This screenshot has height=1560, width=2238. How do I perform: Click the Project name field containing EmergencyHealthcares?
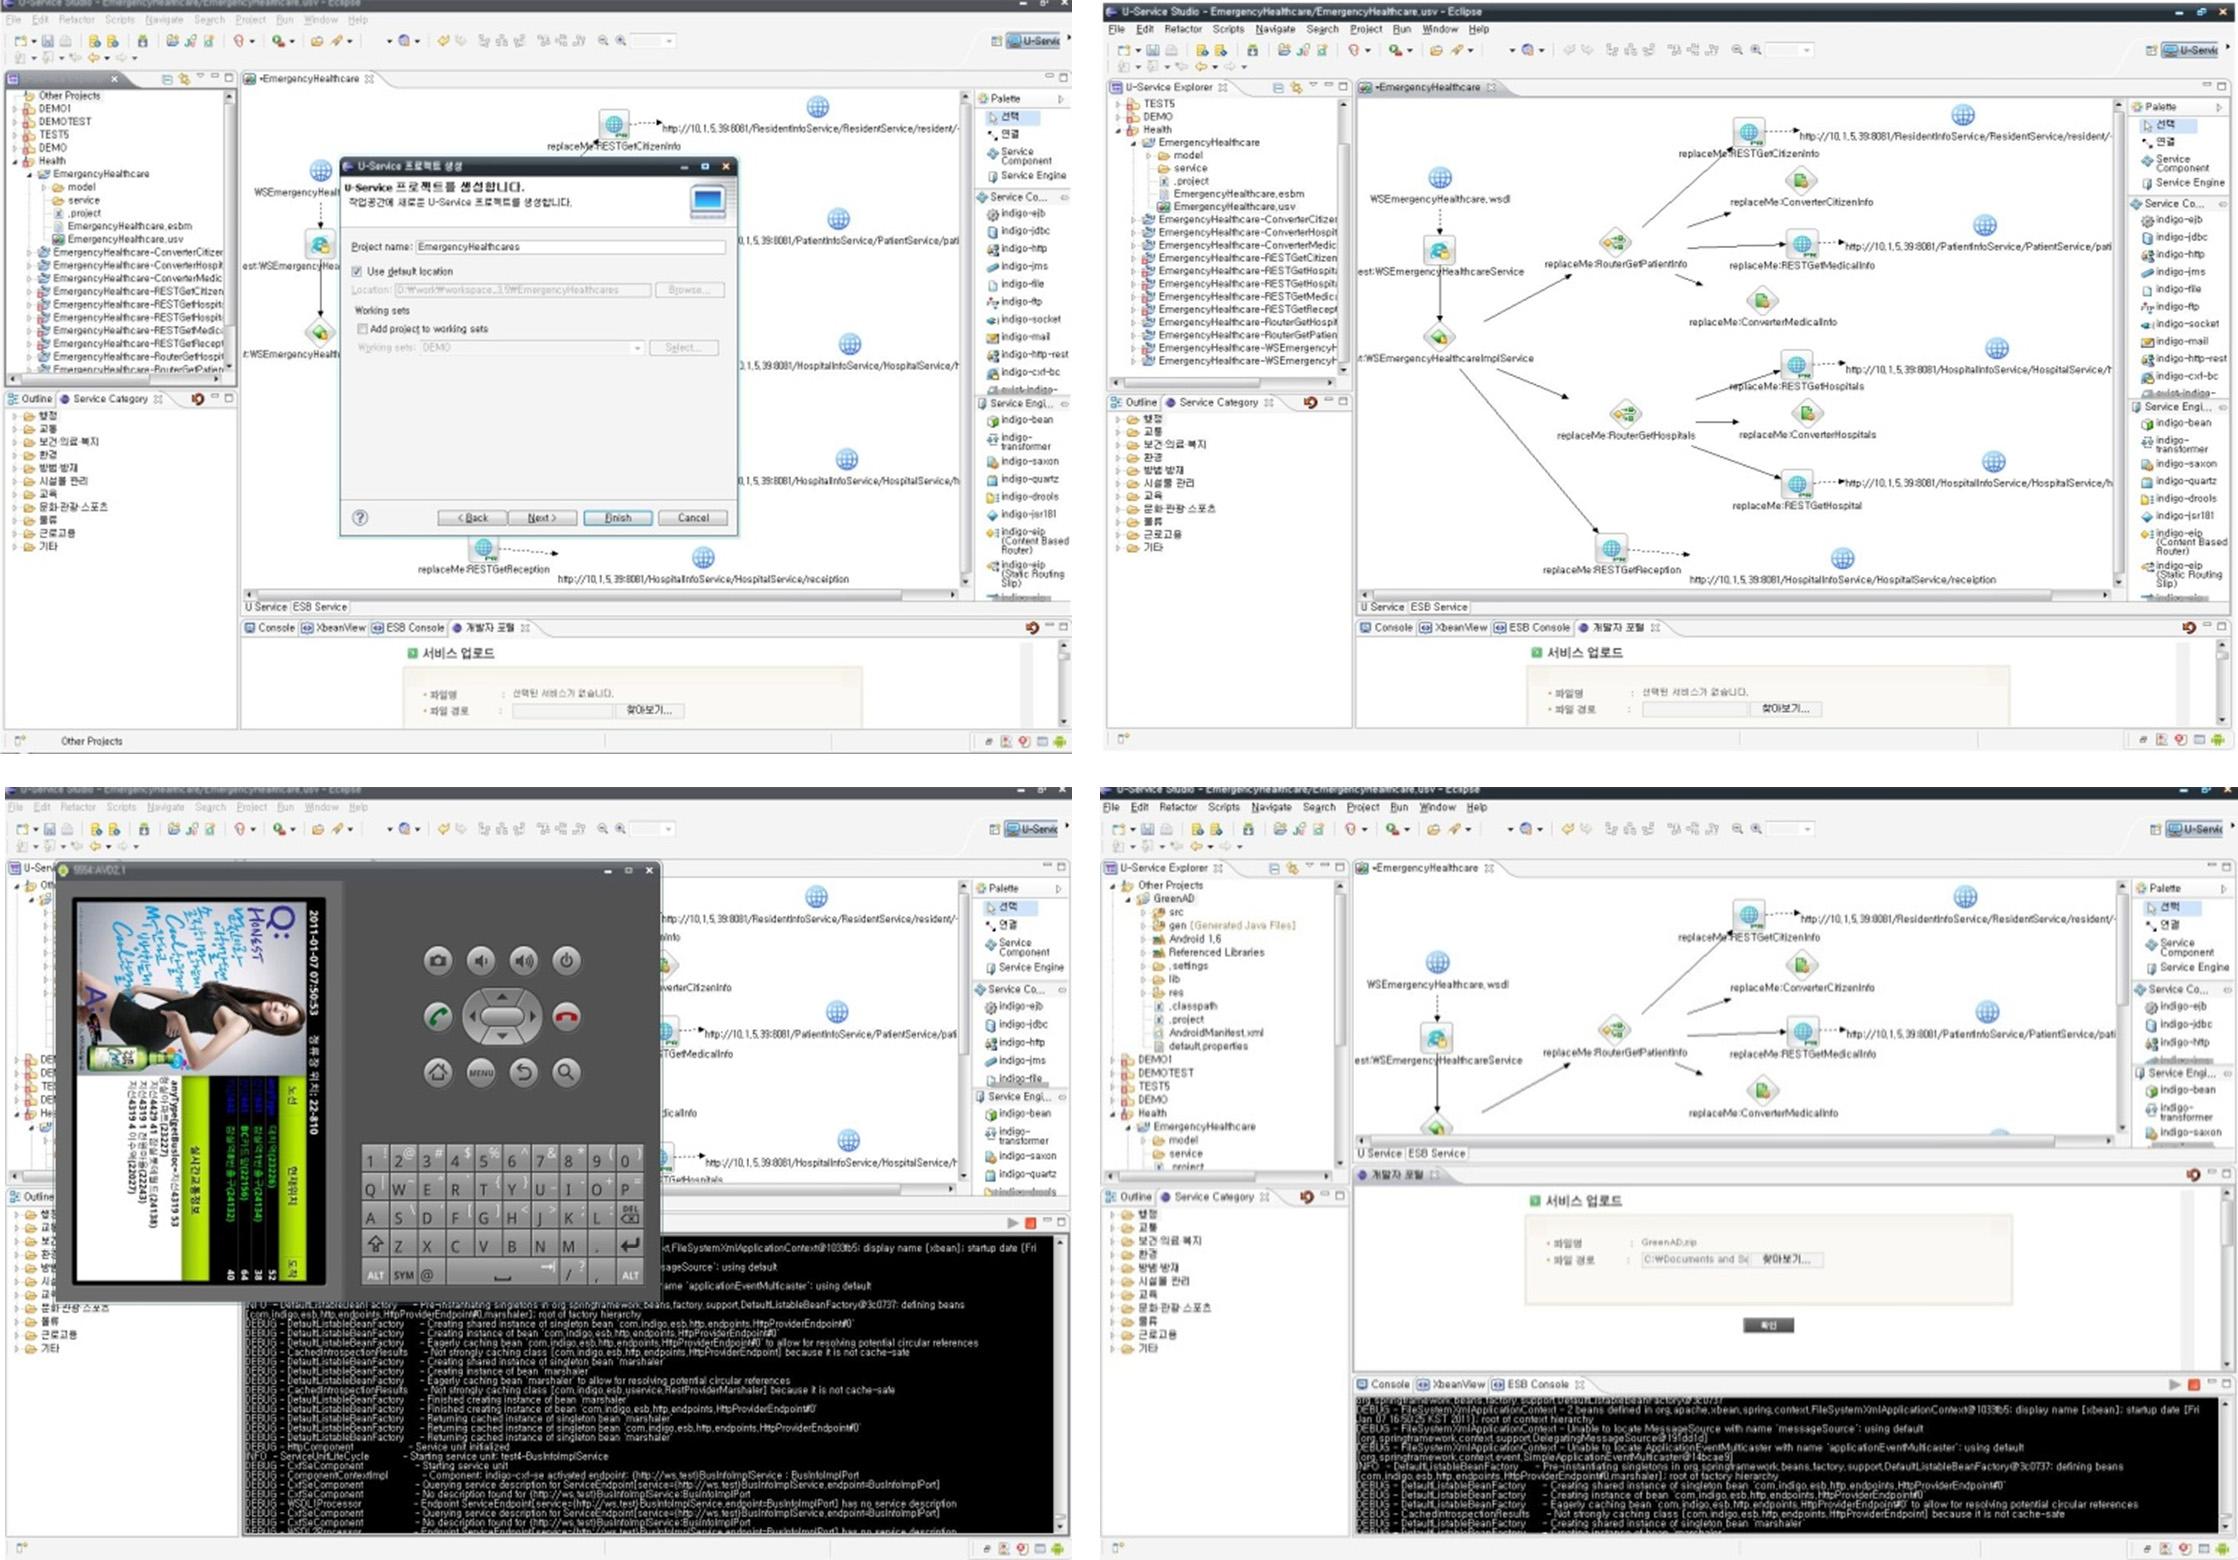click(x=570, y=246)
